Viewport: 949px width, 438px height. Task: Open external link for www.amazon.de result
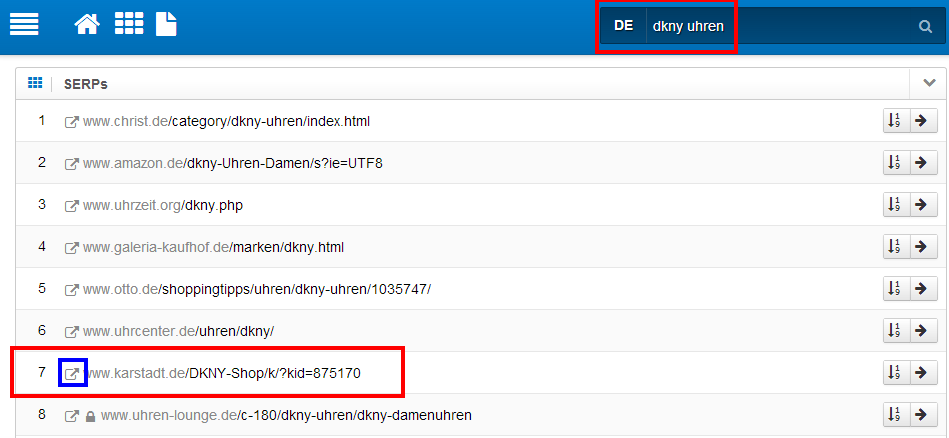pyautogui.click(x=71, y=164)
